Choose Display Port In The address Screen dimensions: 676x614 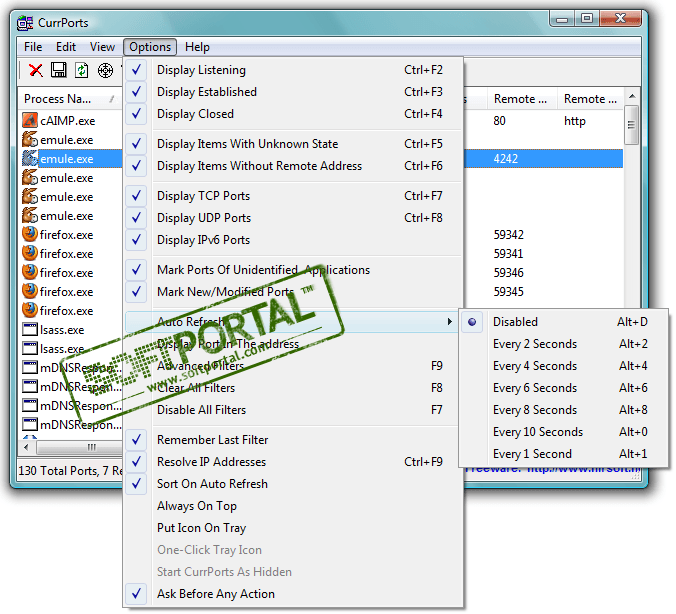293,344
